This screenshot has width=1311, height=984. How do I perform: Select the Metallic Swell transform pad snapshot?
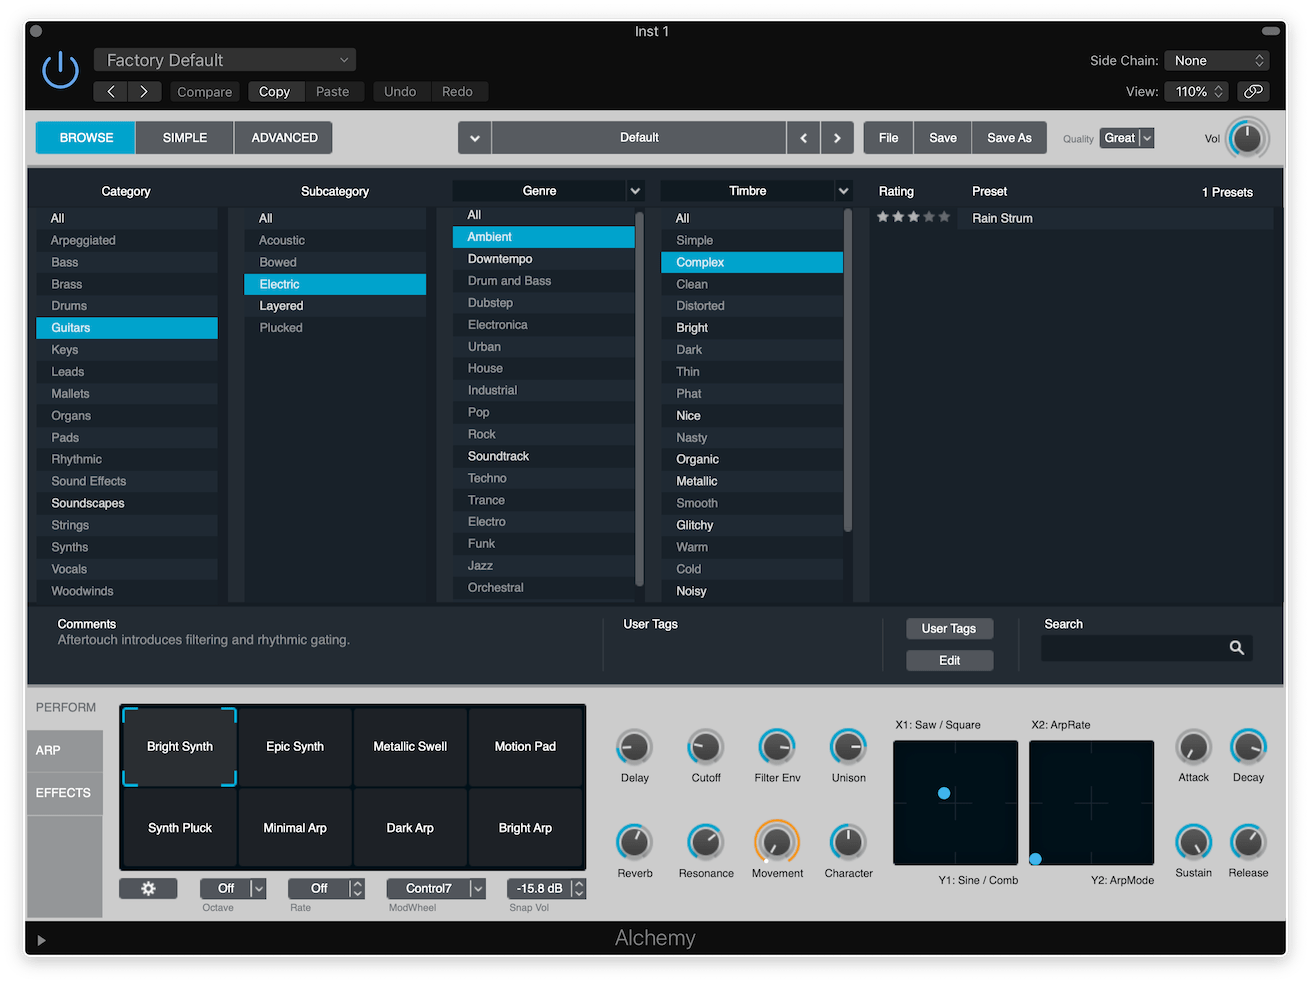410,746
